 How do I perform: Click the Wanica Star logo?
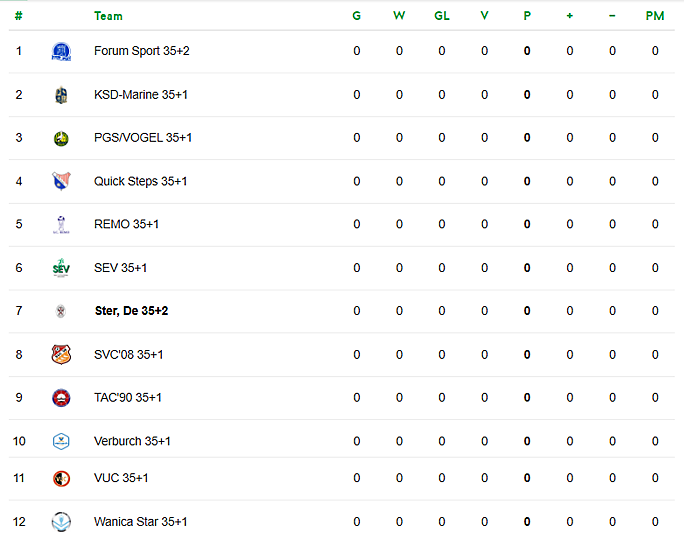[x=61, y=522]
